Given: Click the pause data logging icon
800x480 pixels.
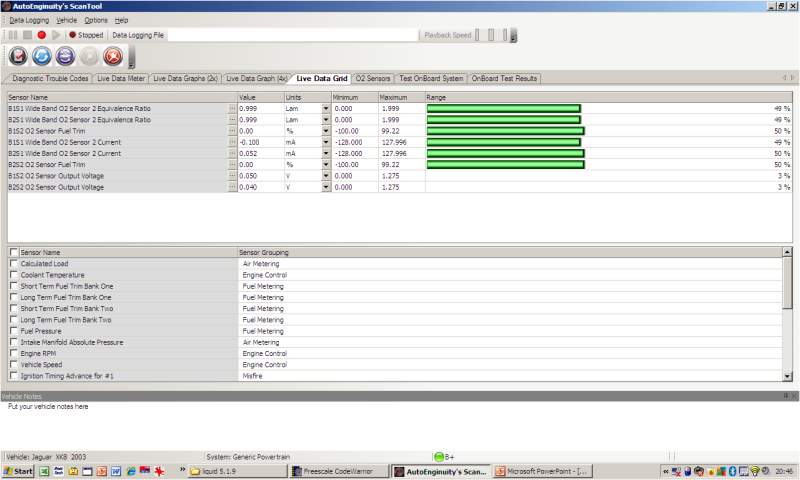Looking at the screenshot, I should (13, 35).
